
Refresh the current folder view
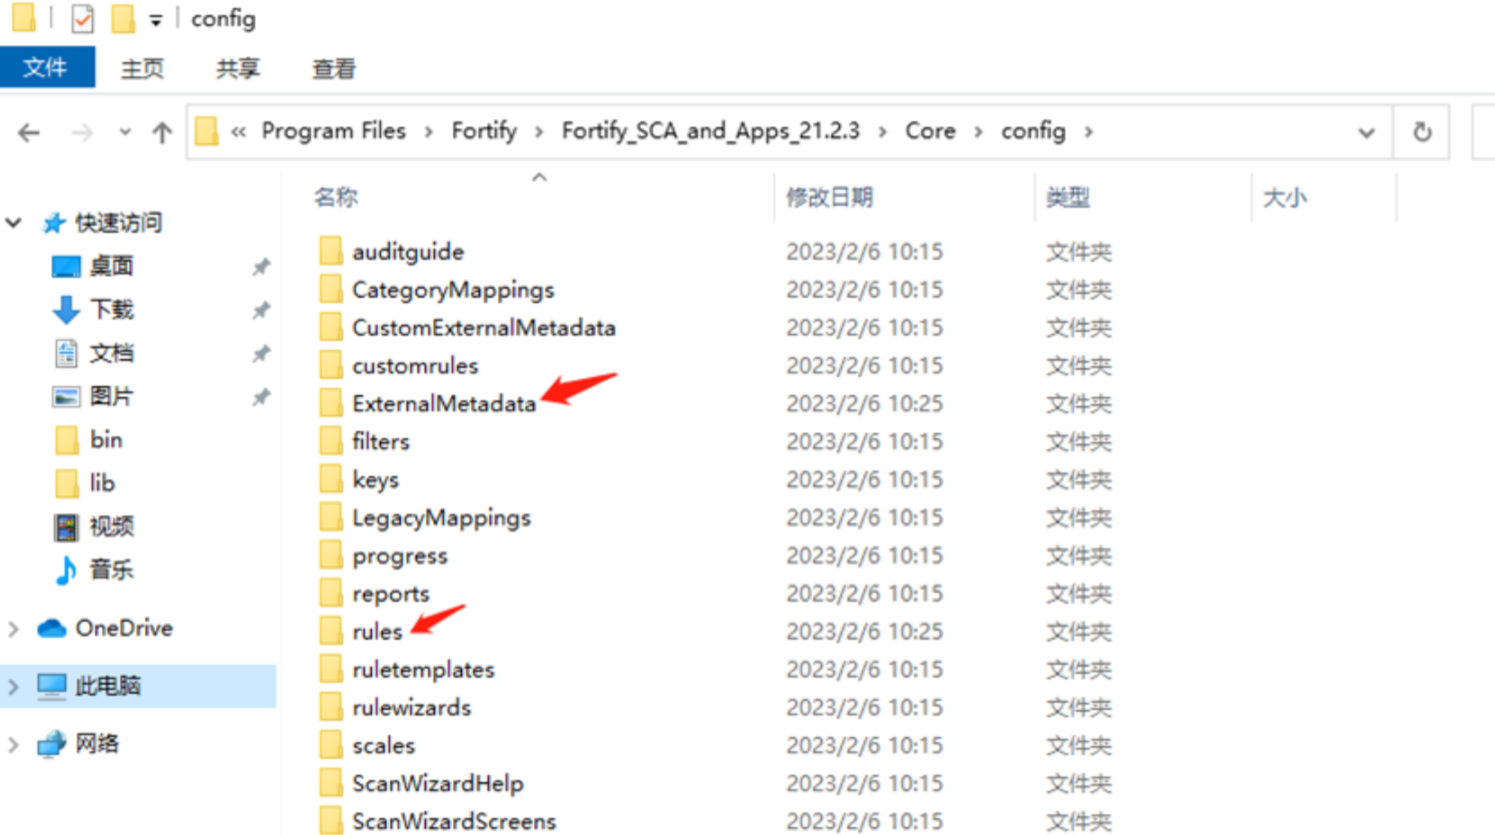(1422, 132)
